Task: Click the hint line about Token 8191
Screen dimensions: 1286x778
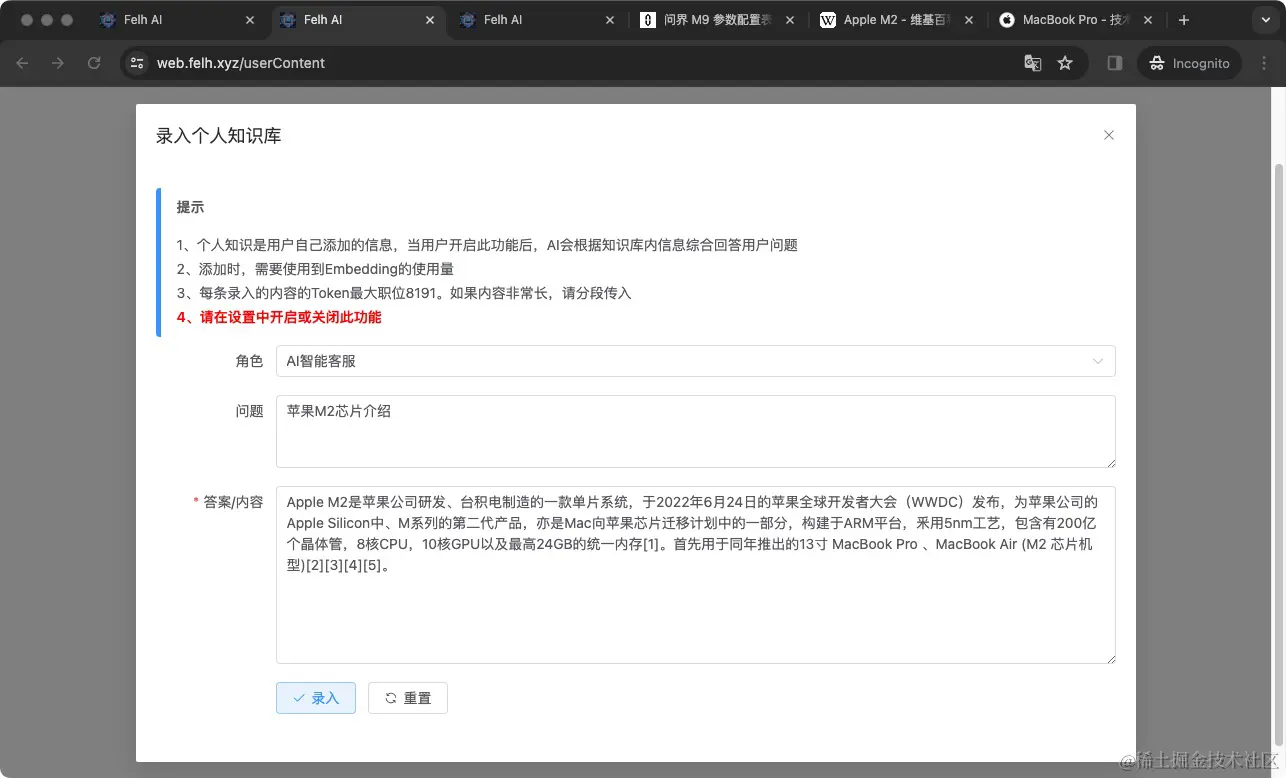Action: tap(404, 293)
